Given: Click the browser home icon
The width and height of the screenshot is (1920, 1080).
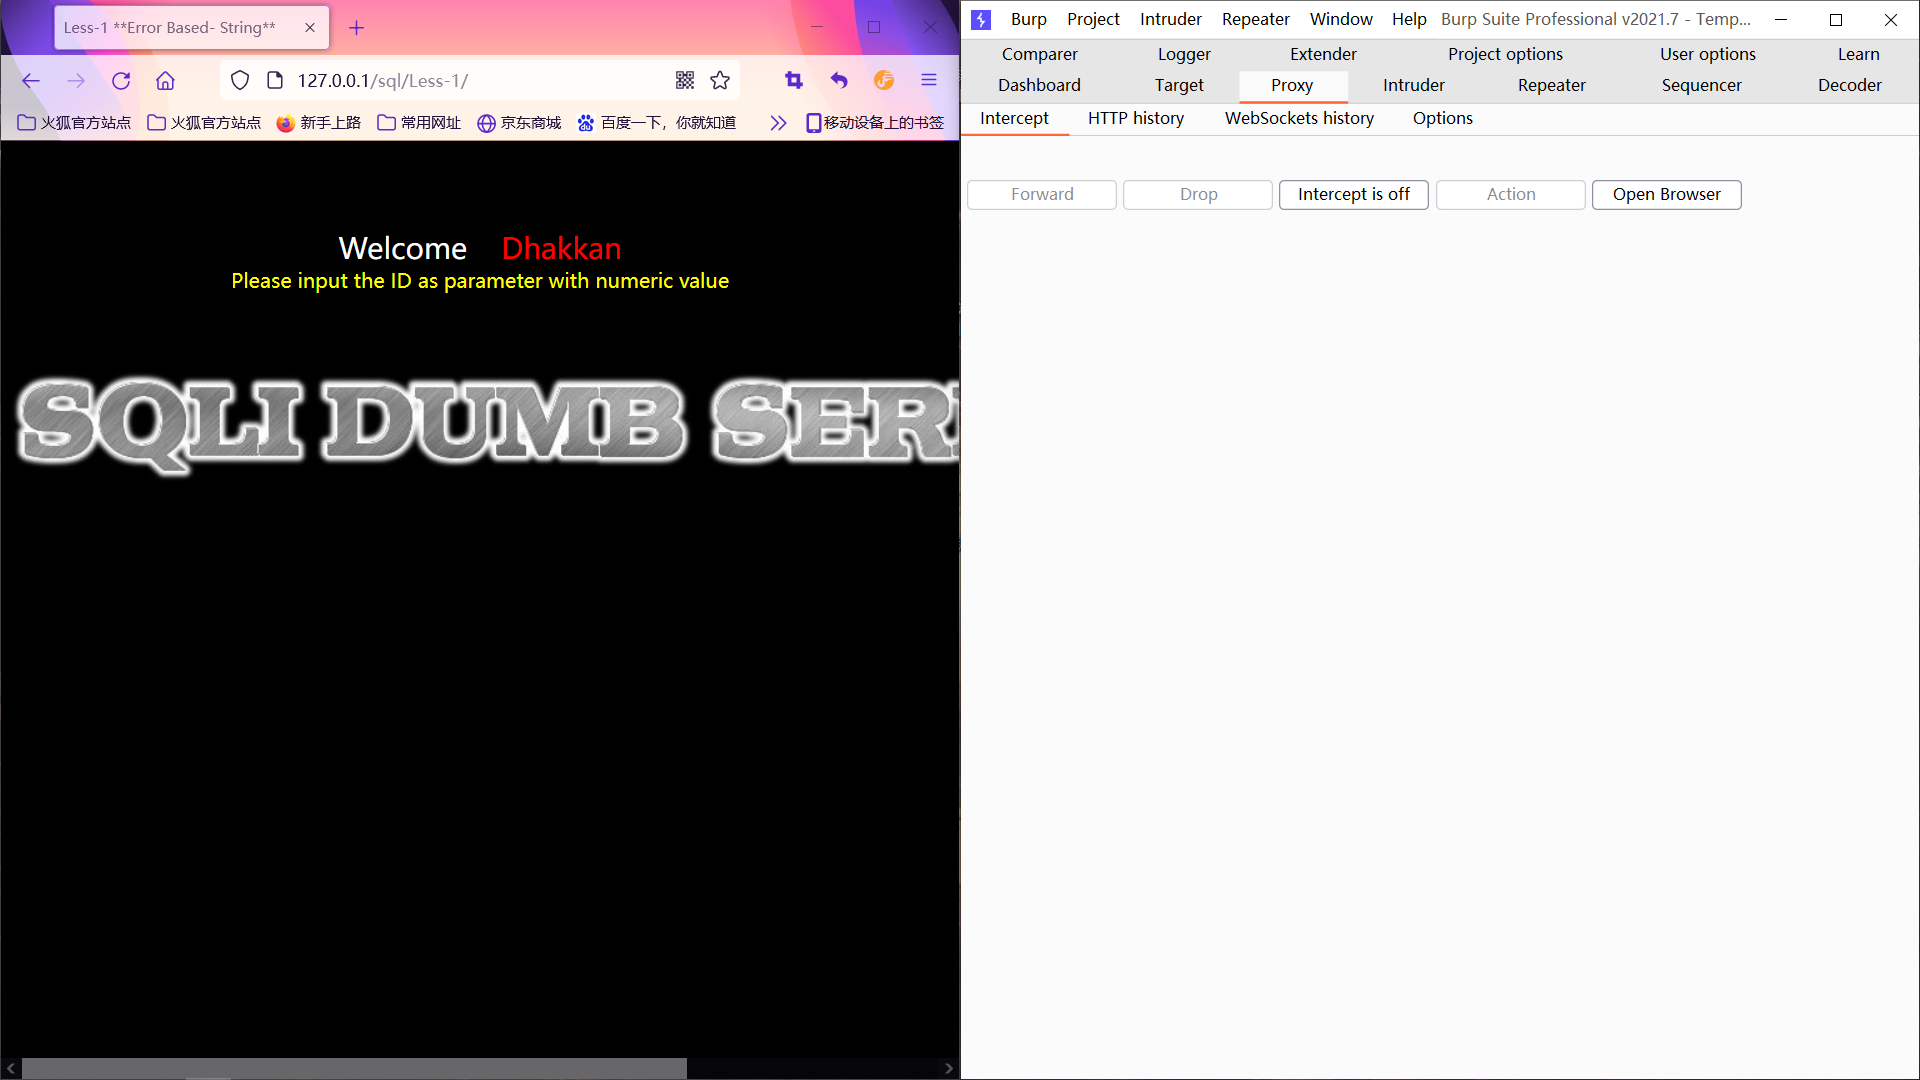Looking at the screenshot, I should (165, 81).
